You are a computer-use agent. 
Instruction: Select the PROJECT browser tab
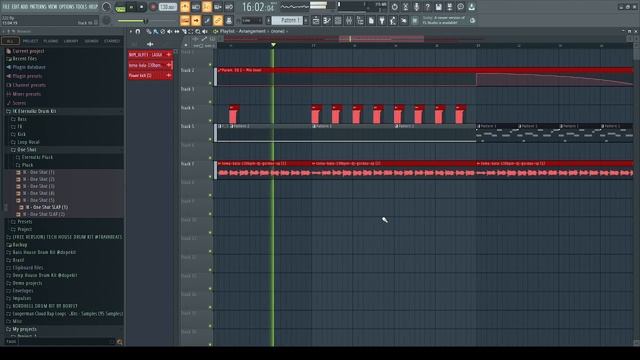coord(30,41)
